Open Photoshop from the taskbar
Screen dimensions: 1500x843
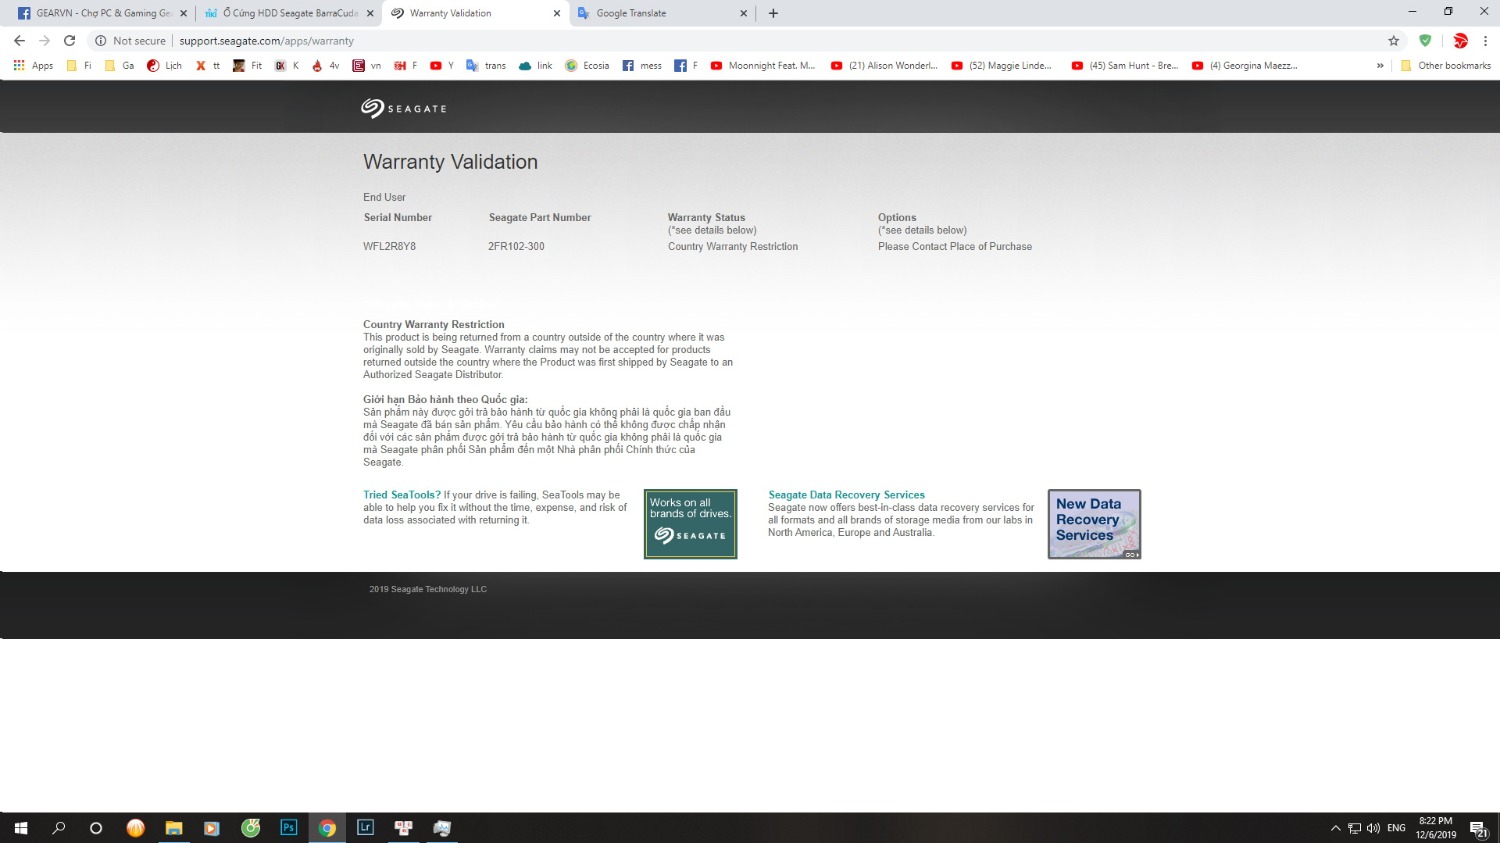(289, 828)
